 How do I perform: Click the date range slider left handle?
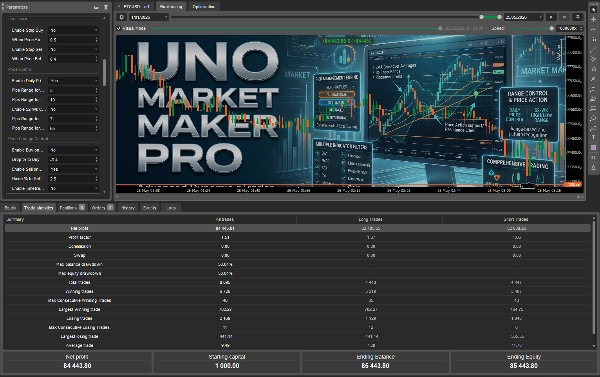point(481,17)
